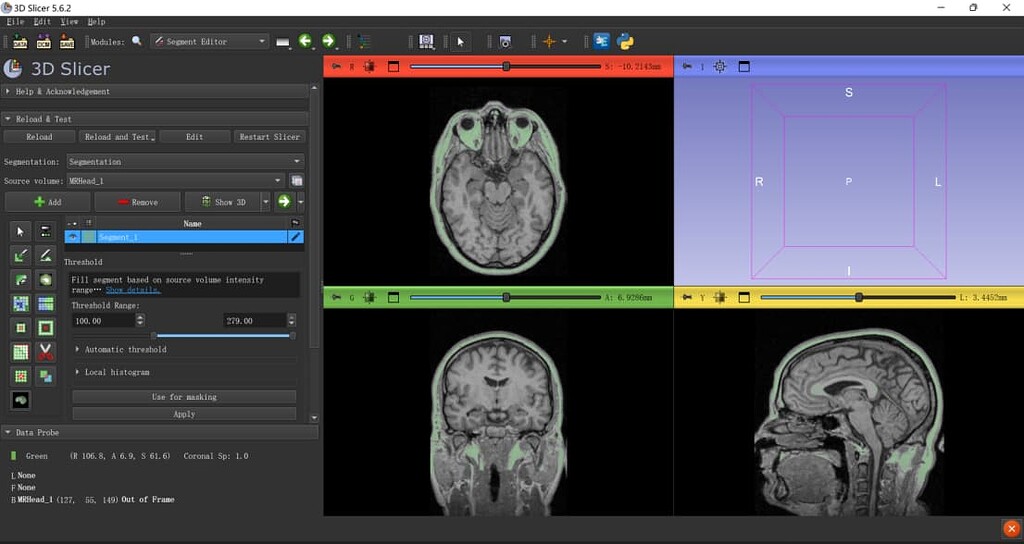Open the View menu
This screenshot has height=544, width=1024.
click(x=69, y=21)
